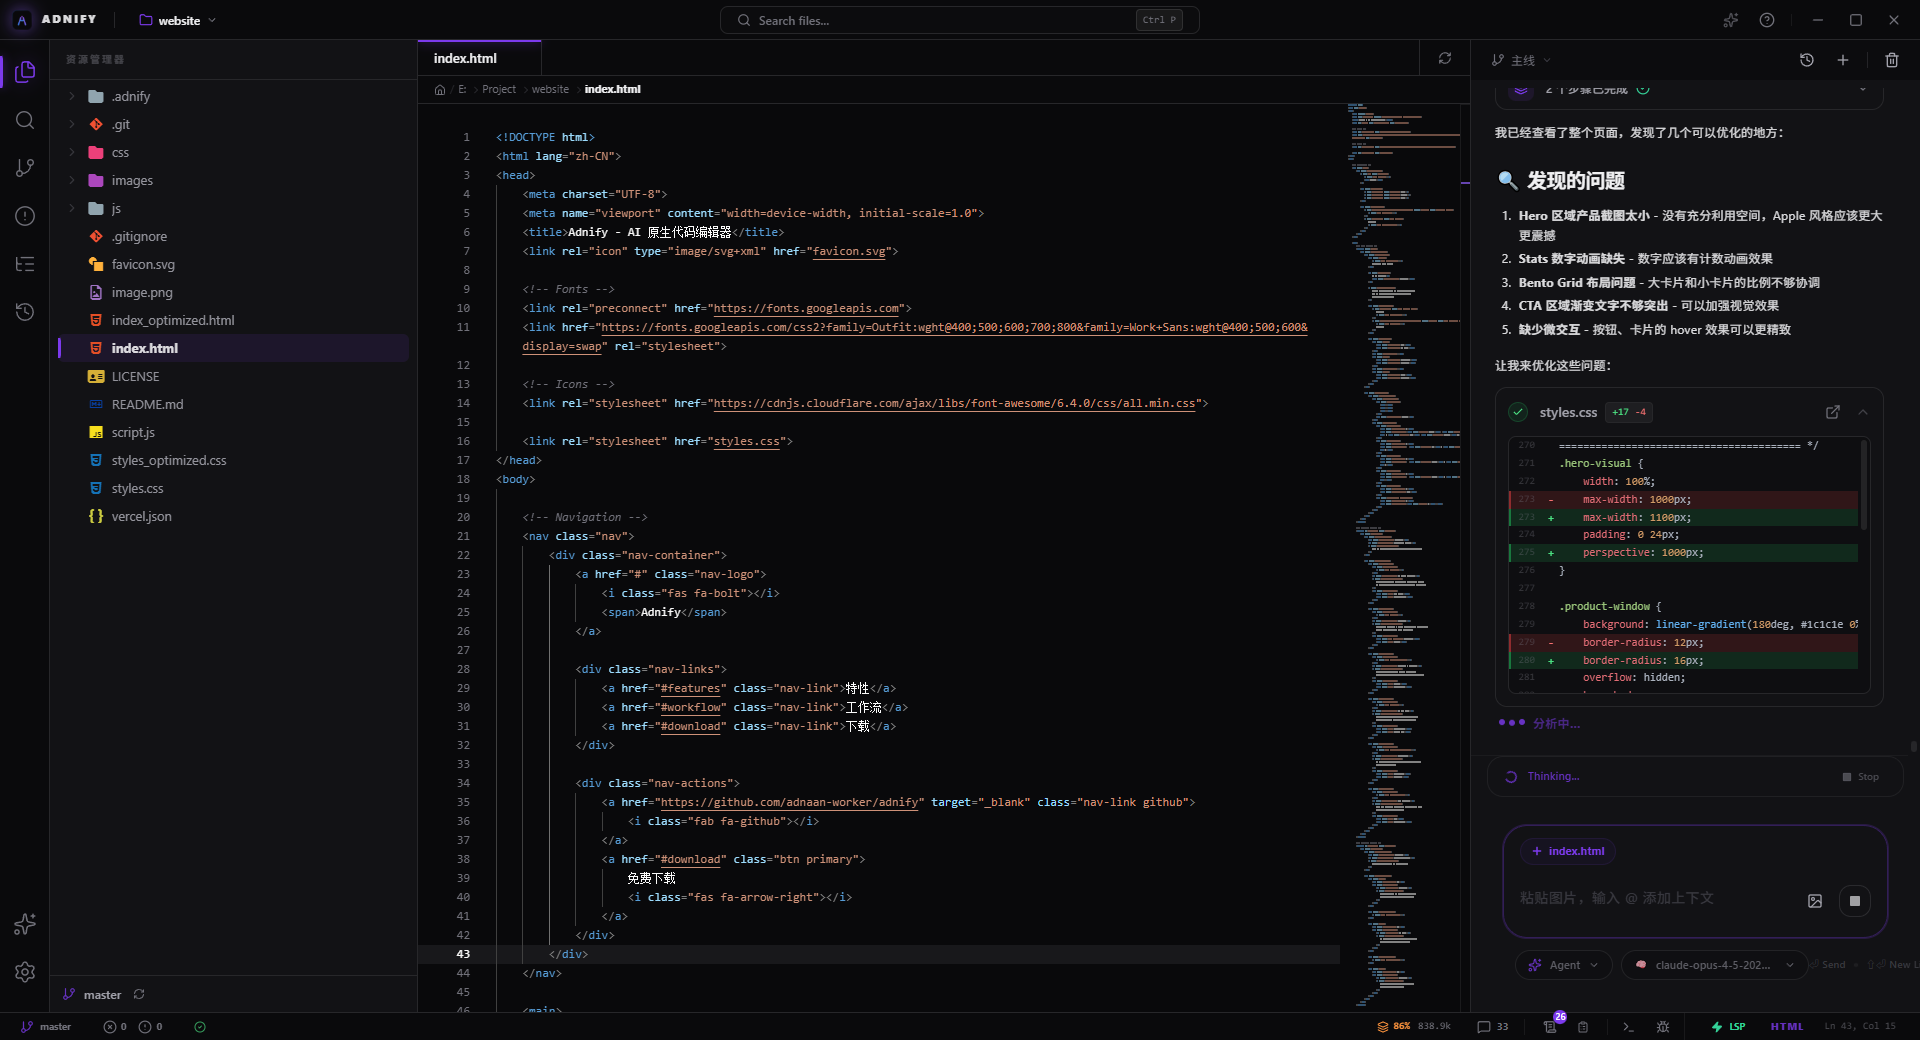Viewport: 1920px width, 1040px height.
Task: Switch to the index.html editor tab
Action: click(479, 58)
